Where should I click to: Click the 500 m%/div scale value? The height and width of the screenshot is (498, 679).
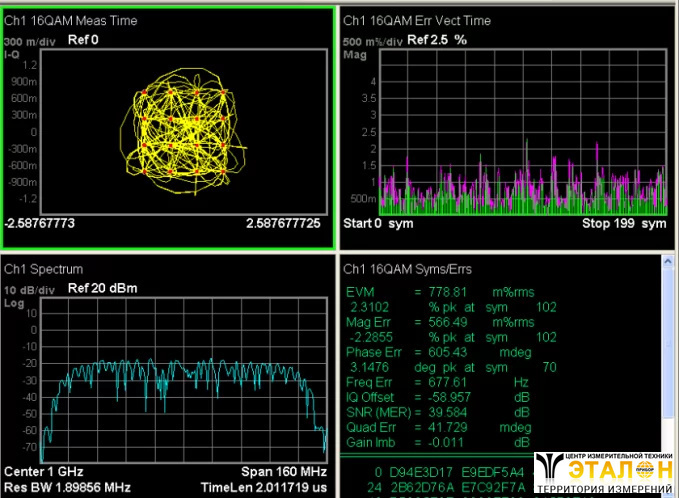371,41
